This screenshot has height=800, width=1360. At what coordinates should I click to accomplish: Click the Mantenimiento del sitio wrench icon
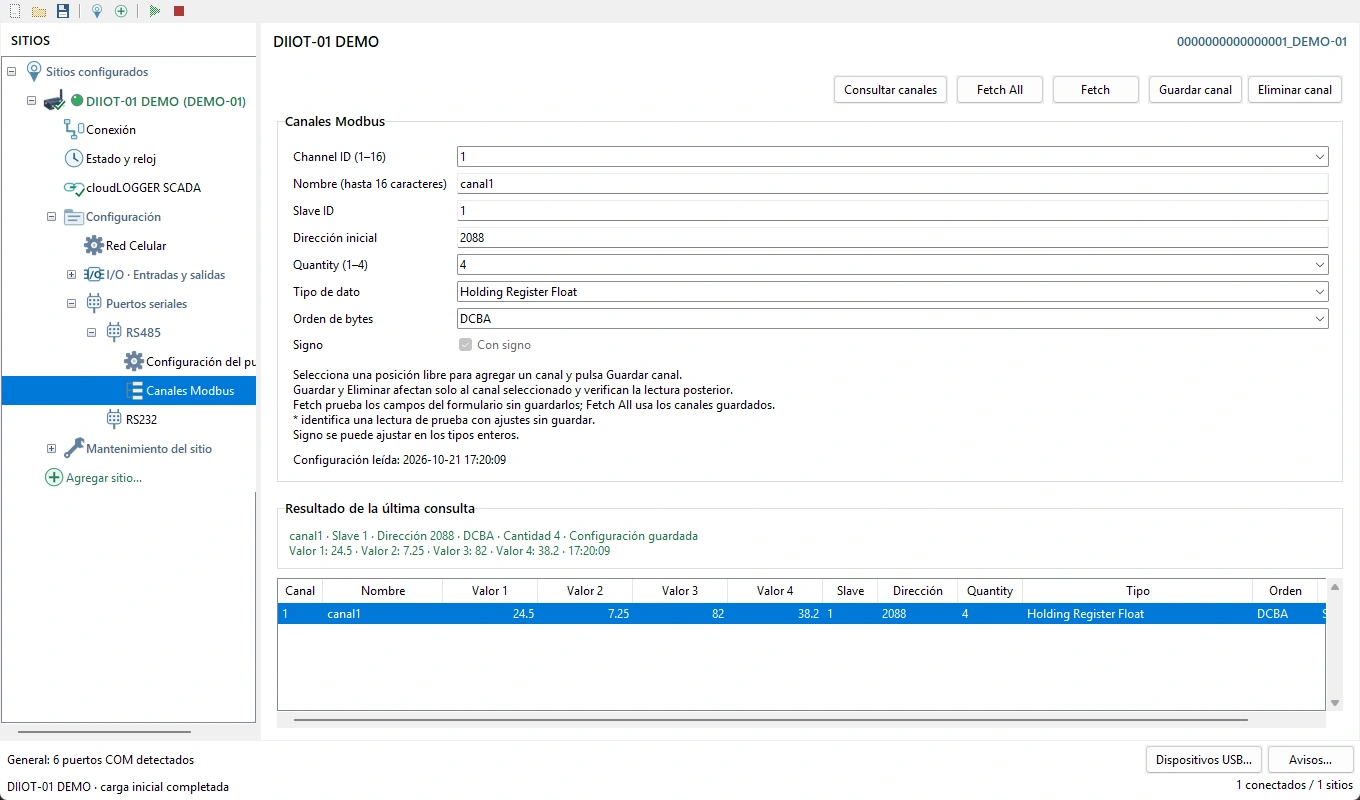pos(74,448)
